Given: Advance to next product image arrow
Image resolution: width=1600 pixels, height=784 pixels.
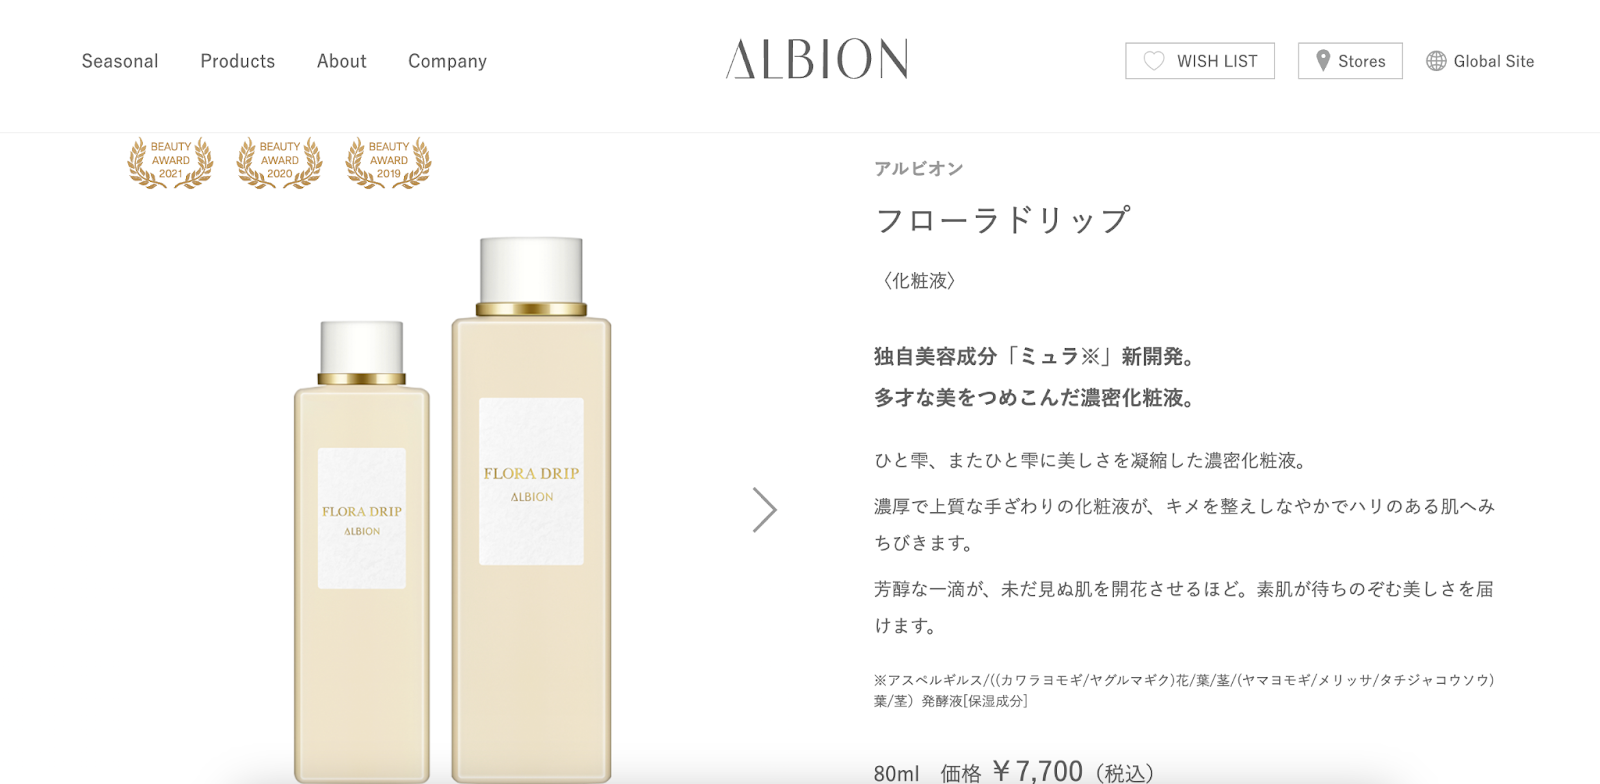Looking at the screenshot, I should (764, 510).
